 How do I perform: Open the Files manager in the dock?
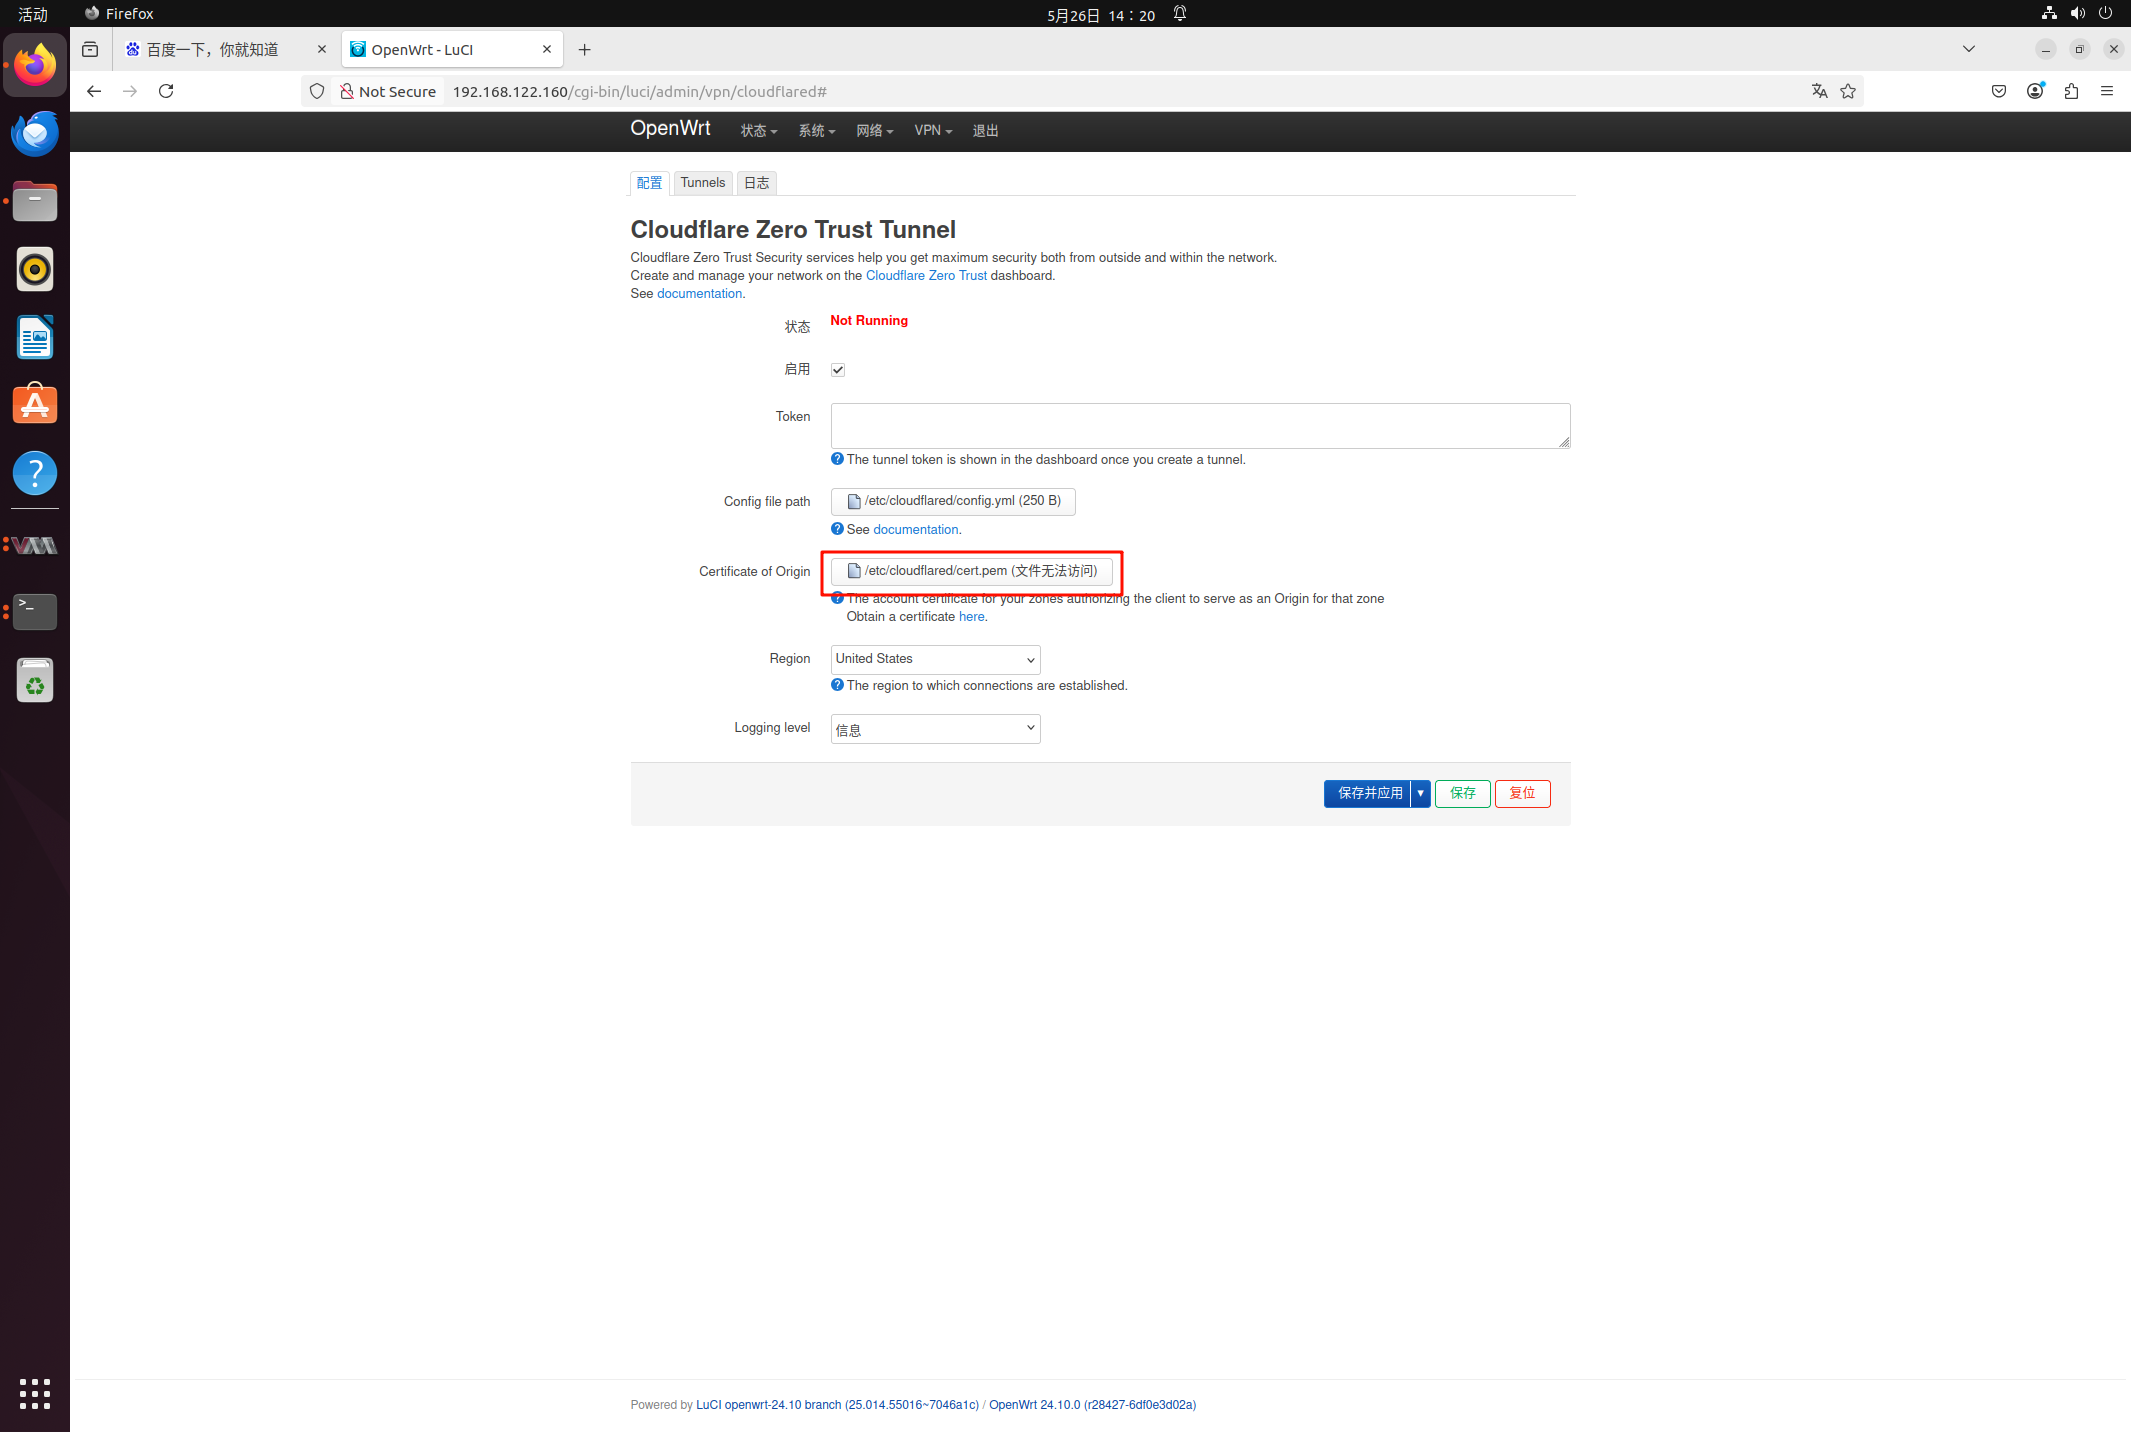35,201
